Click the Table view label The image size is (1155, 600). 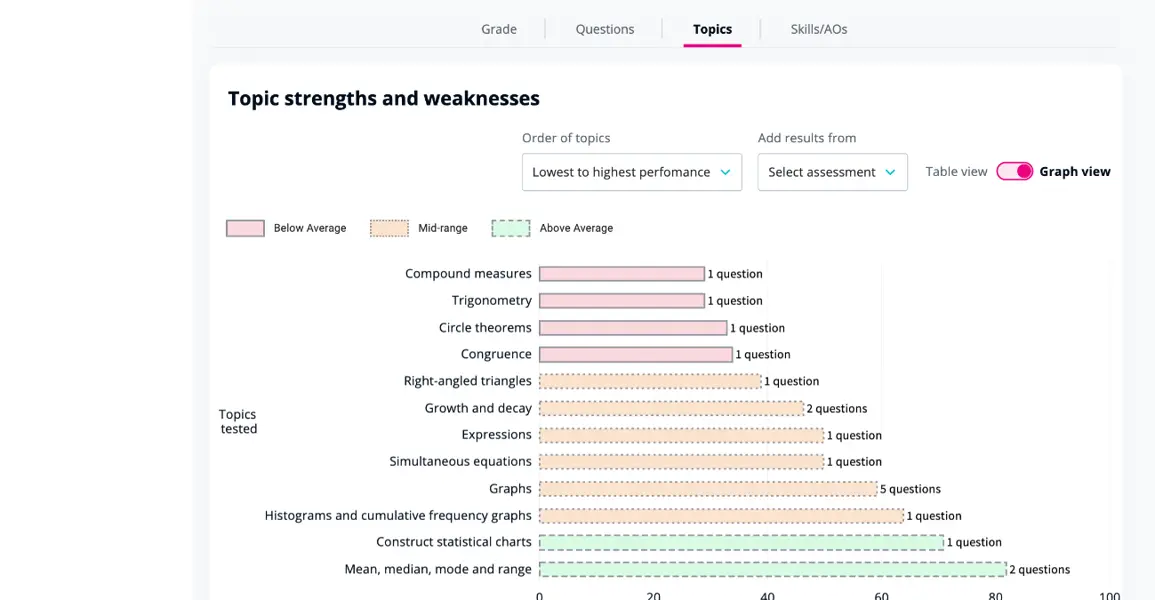(x=956, y=172)
